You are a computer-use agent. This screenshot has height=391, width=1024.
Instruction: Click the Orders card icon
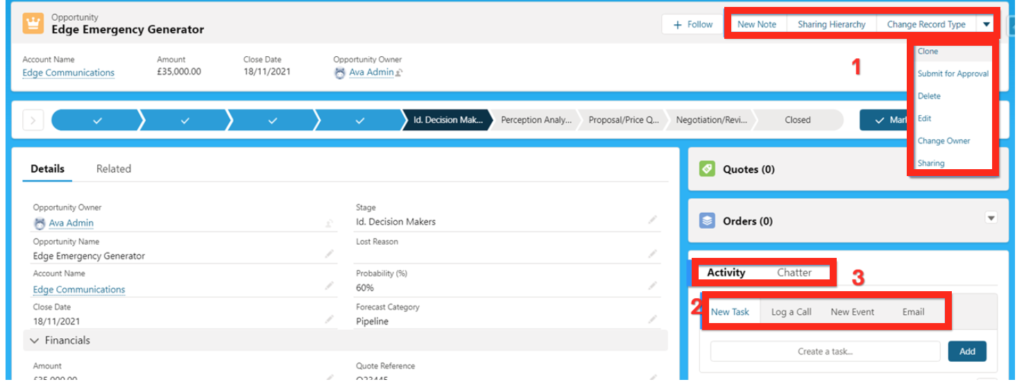(707, 221)
